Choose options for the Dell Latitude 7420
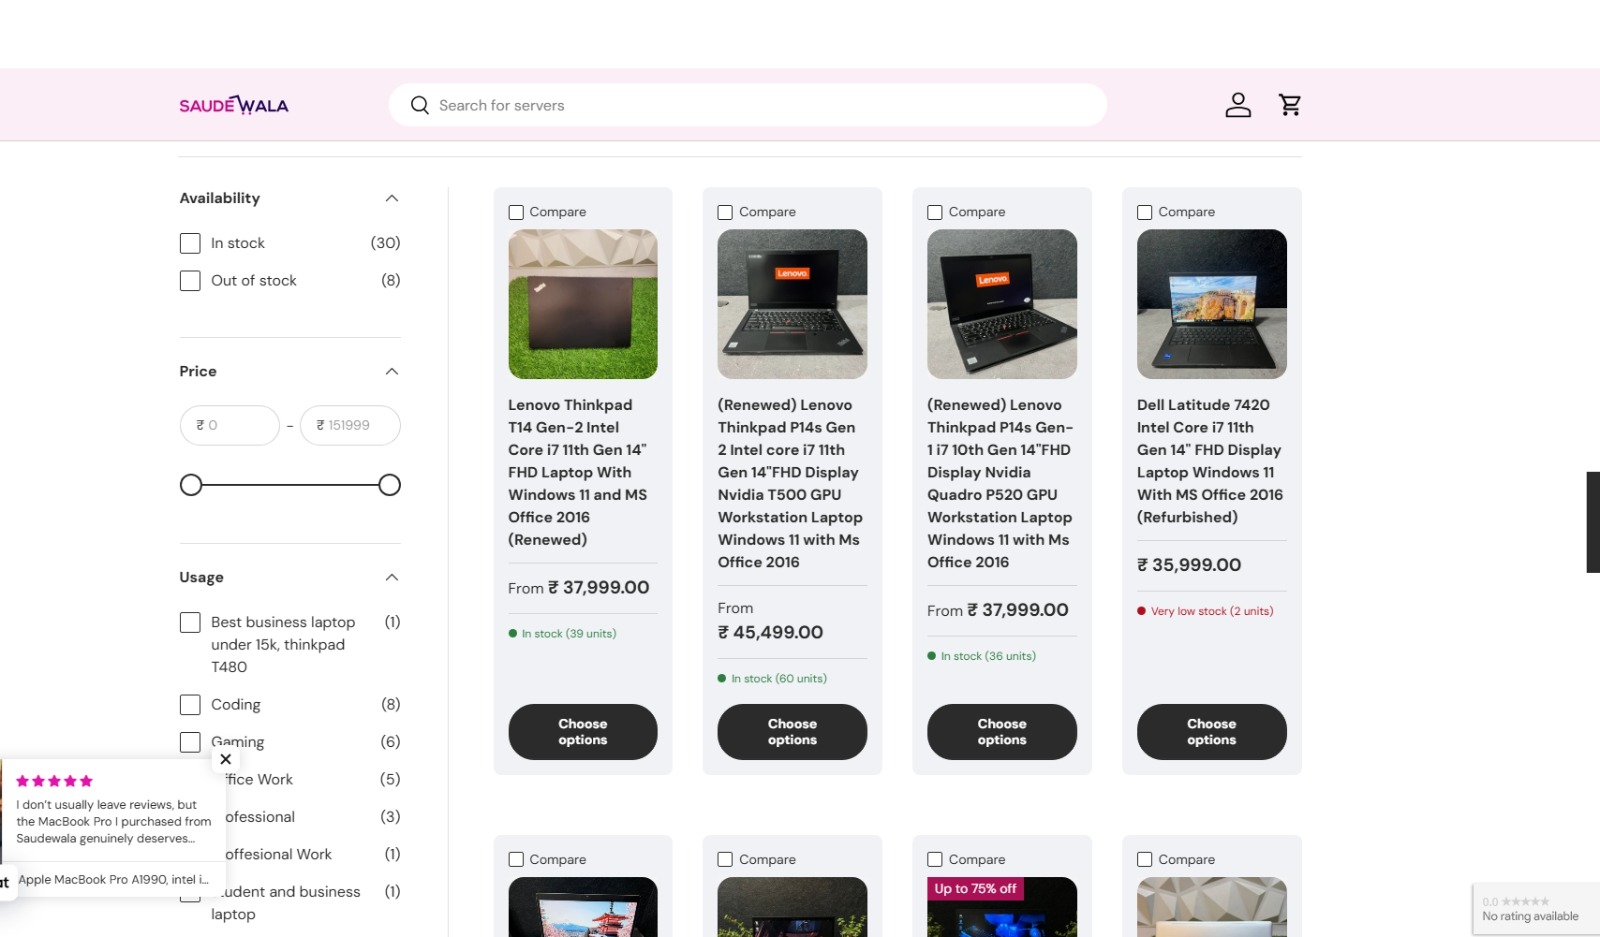1600x937 pixels. (x=1211, y=732)
